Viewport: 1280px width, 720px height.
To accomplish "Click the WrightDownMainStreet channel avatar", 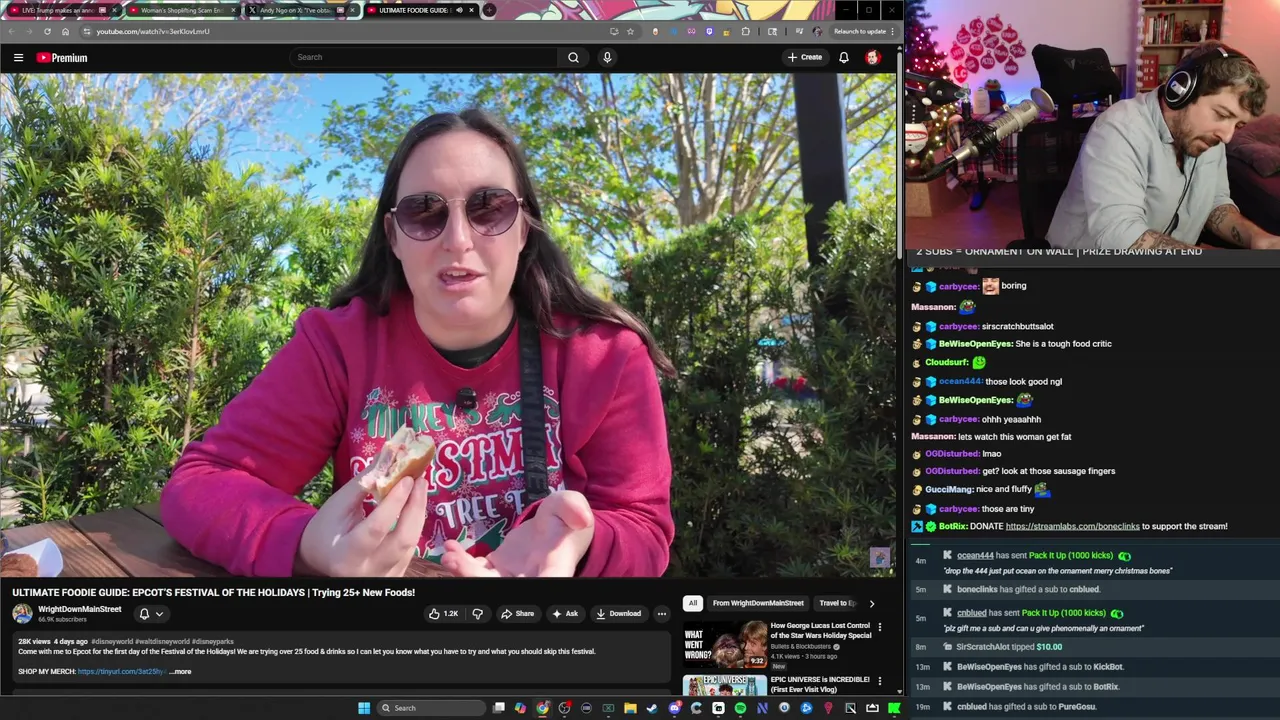I will 22,614.
